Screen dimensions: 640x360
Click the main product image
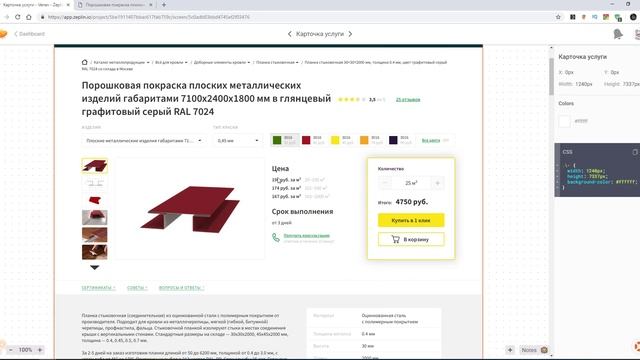click(x=190, y=209)
